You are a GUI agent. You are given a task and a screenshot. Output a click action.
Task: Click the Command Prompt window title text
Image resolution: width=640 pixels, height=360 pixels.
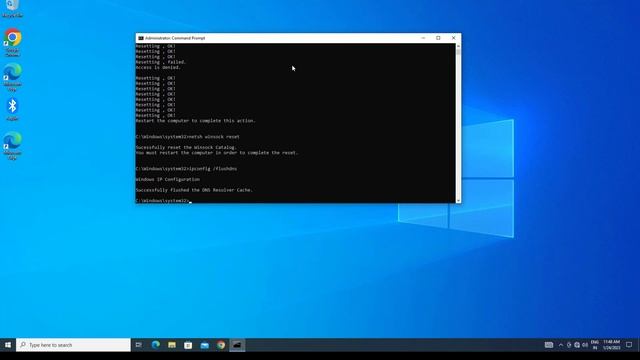pyautogui.click(x=175, y=38)
